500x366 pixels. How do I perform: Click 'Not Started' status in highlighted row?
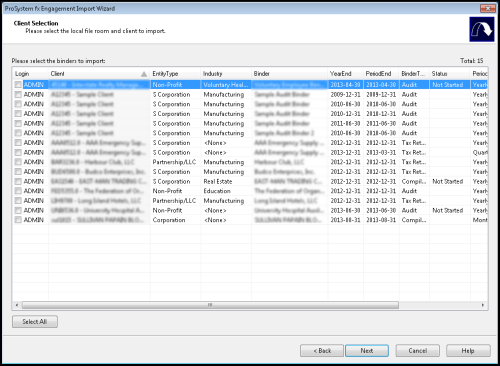(x=448, y=85)
